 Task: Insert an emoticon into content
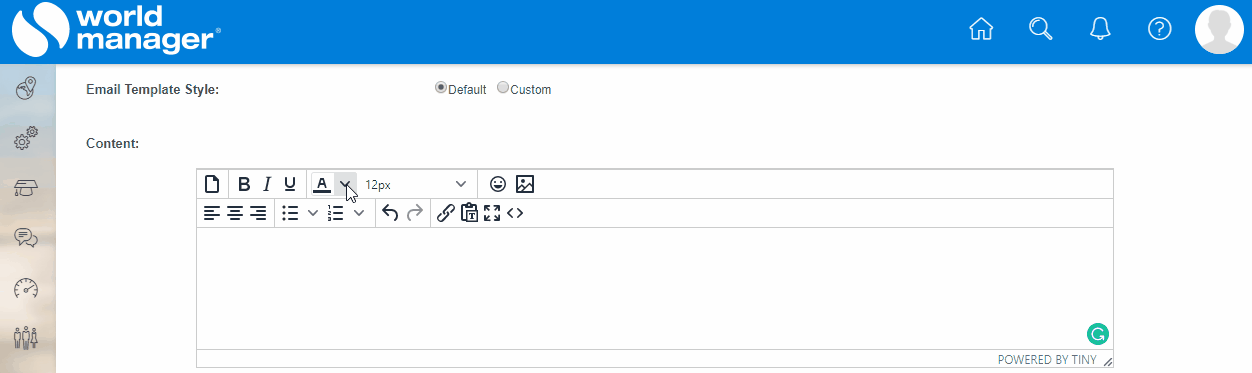point(498,184)
